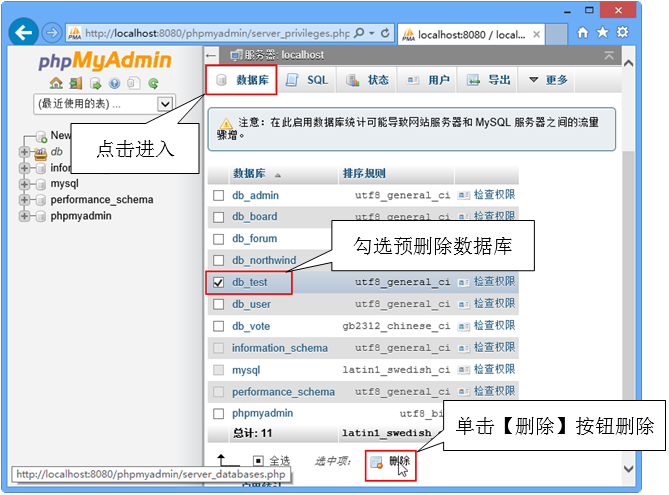Screen dimensions: 669x495
Task: Open the More dropdown tab
Action: point(548,80)
